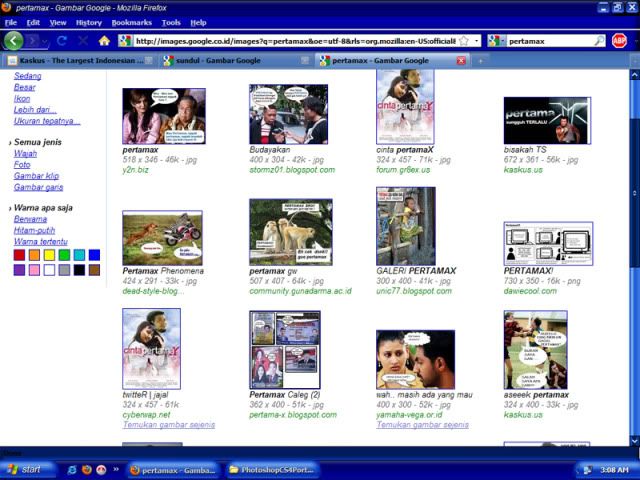This screenshot has width=640, height=480.
Task: Select the blue color swatch
Action: (94, 255)
